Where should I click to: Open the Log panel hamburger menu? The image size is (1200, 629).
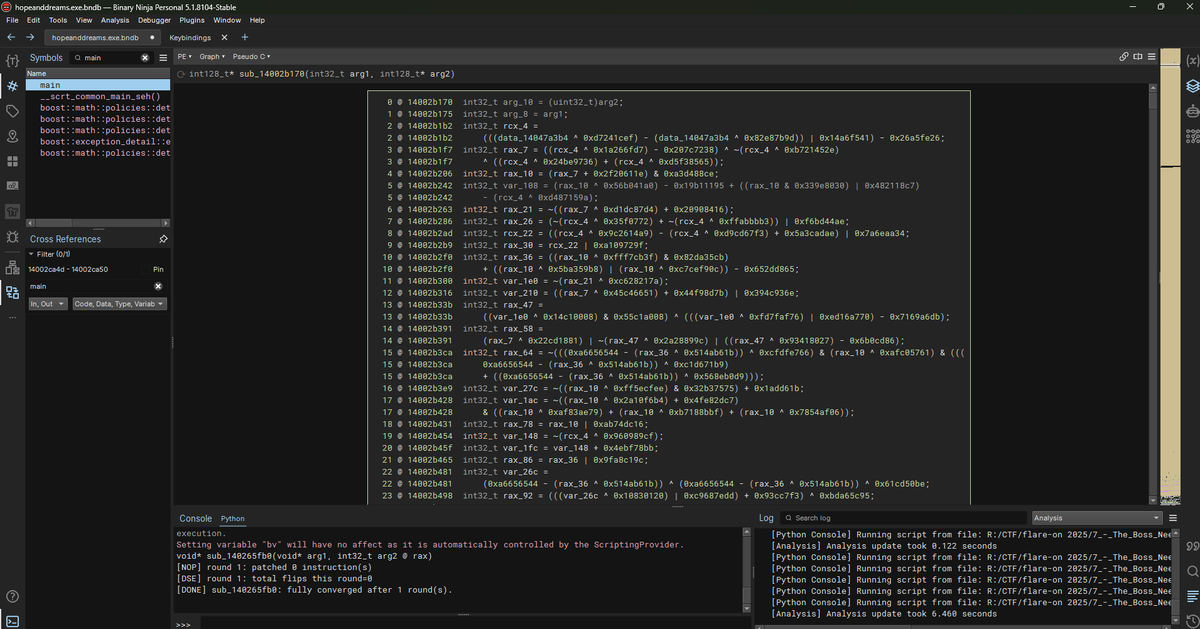click(x=1173, y=518)
